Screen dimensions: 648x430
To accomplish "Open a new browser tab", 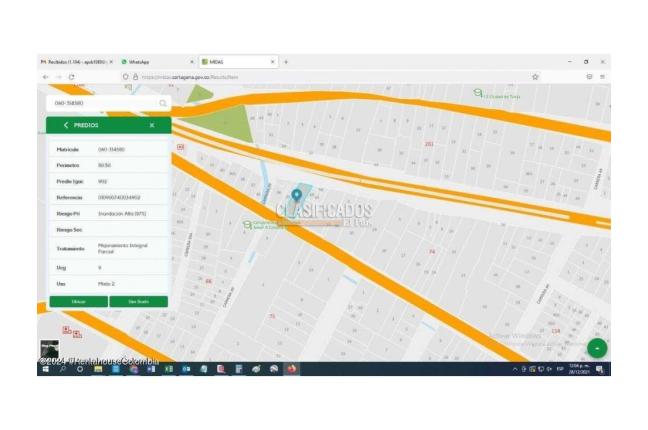I will (286, 61).
